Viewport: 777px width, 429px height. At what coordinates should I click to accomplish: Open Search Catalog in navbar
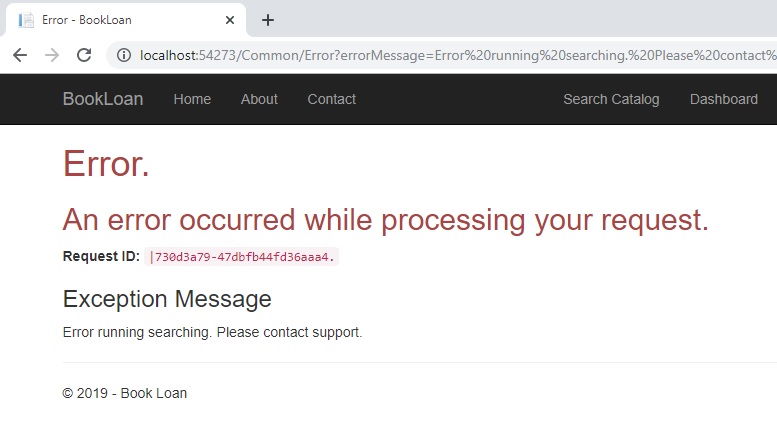click(611, 99)
